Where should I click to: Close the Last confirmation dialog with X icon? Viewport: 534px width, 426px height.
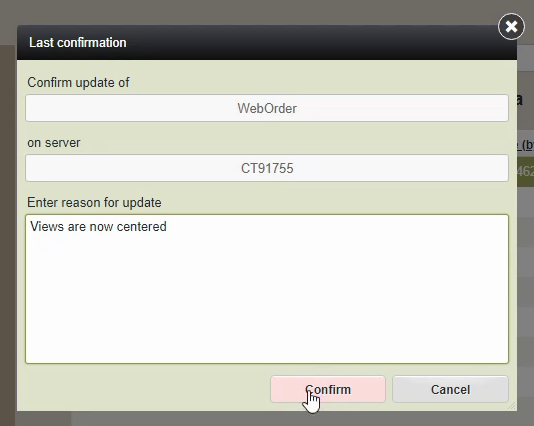click(x=511, y=27)
